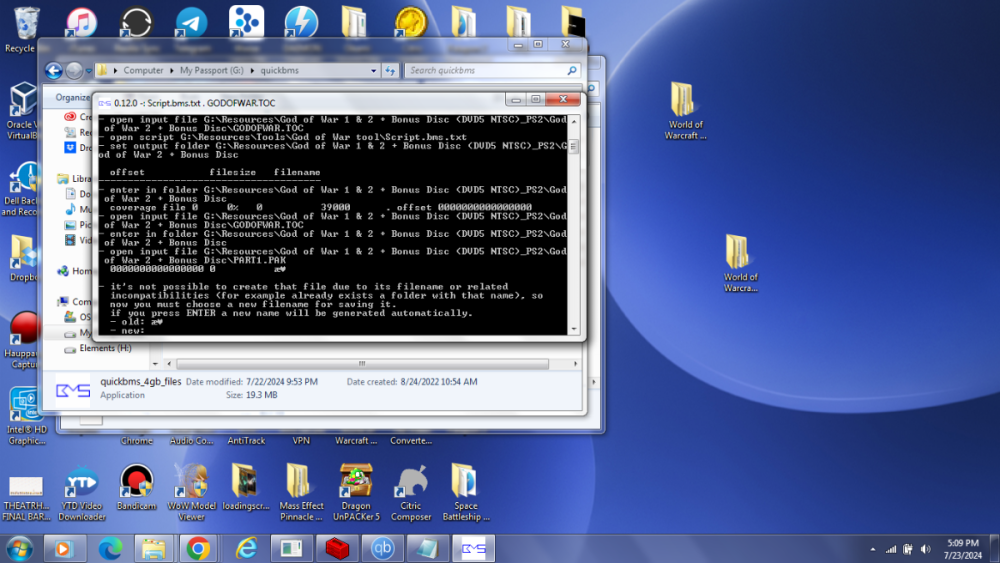Click the console vertical scrollbar down arrow

tap(573, 328)
